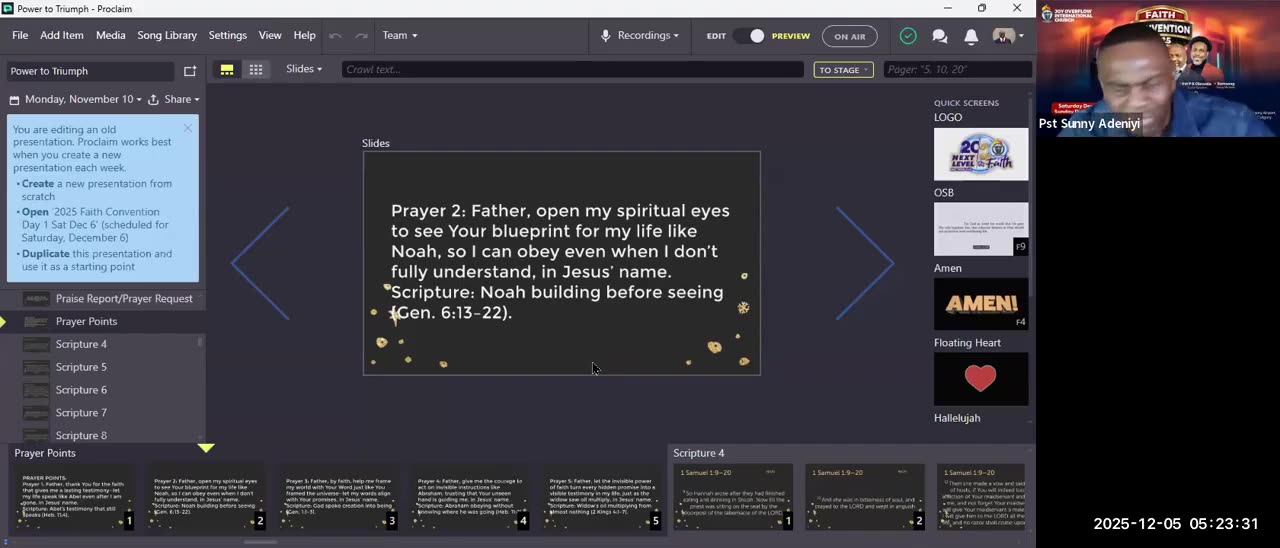Click the microphone Recordings icon
This screenshot has height=548, width=1280.
(x=605, y=35)
